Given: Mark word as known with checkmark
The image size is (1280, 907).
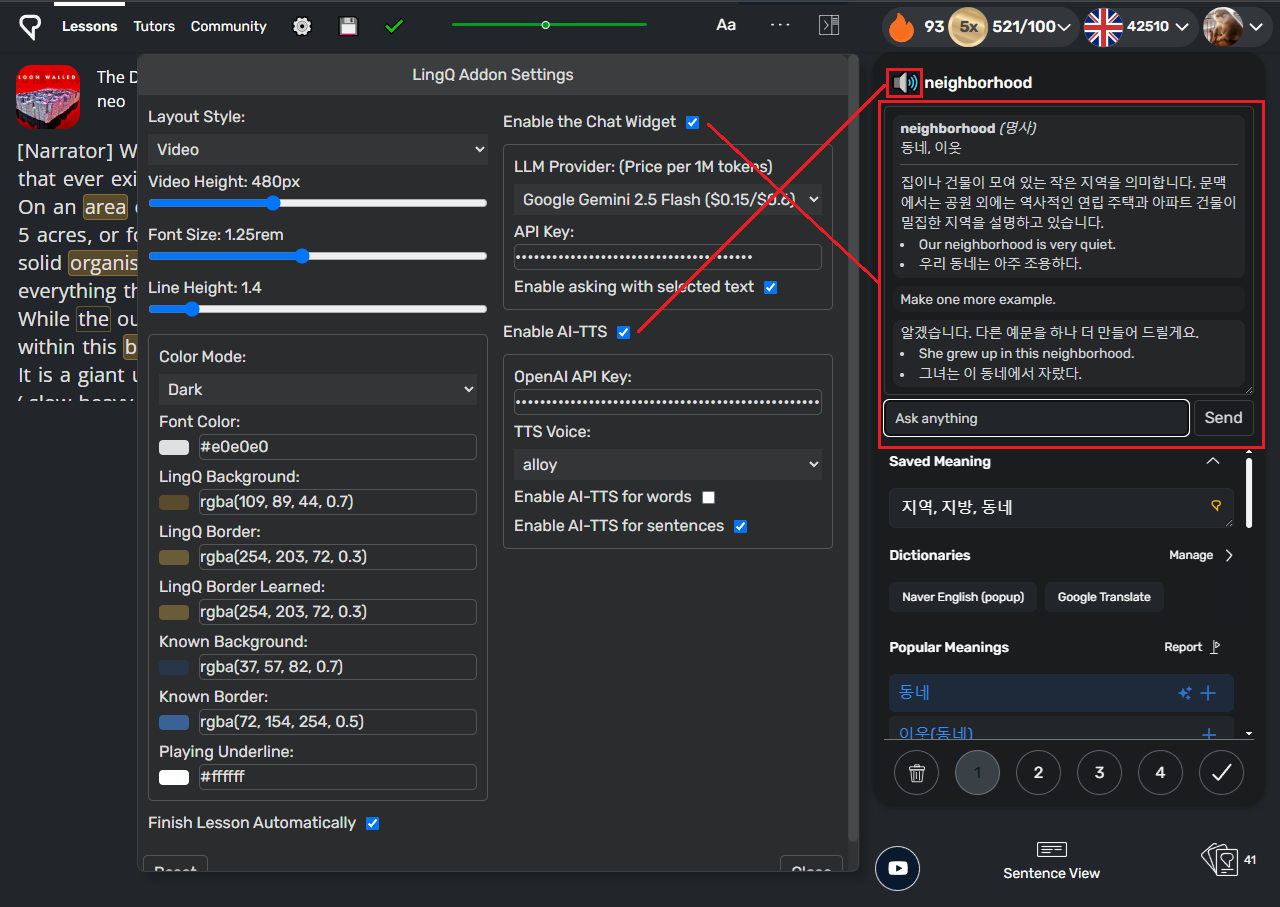Looking at the screenshot, I should [x=1221, y=772].
